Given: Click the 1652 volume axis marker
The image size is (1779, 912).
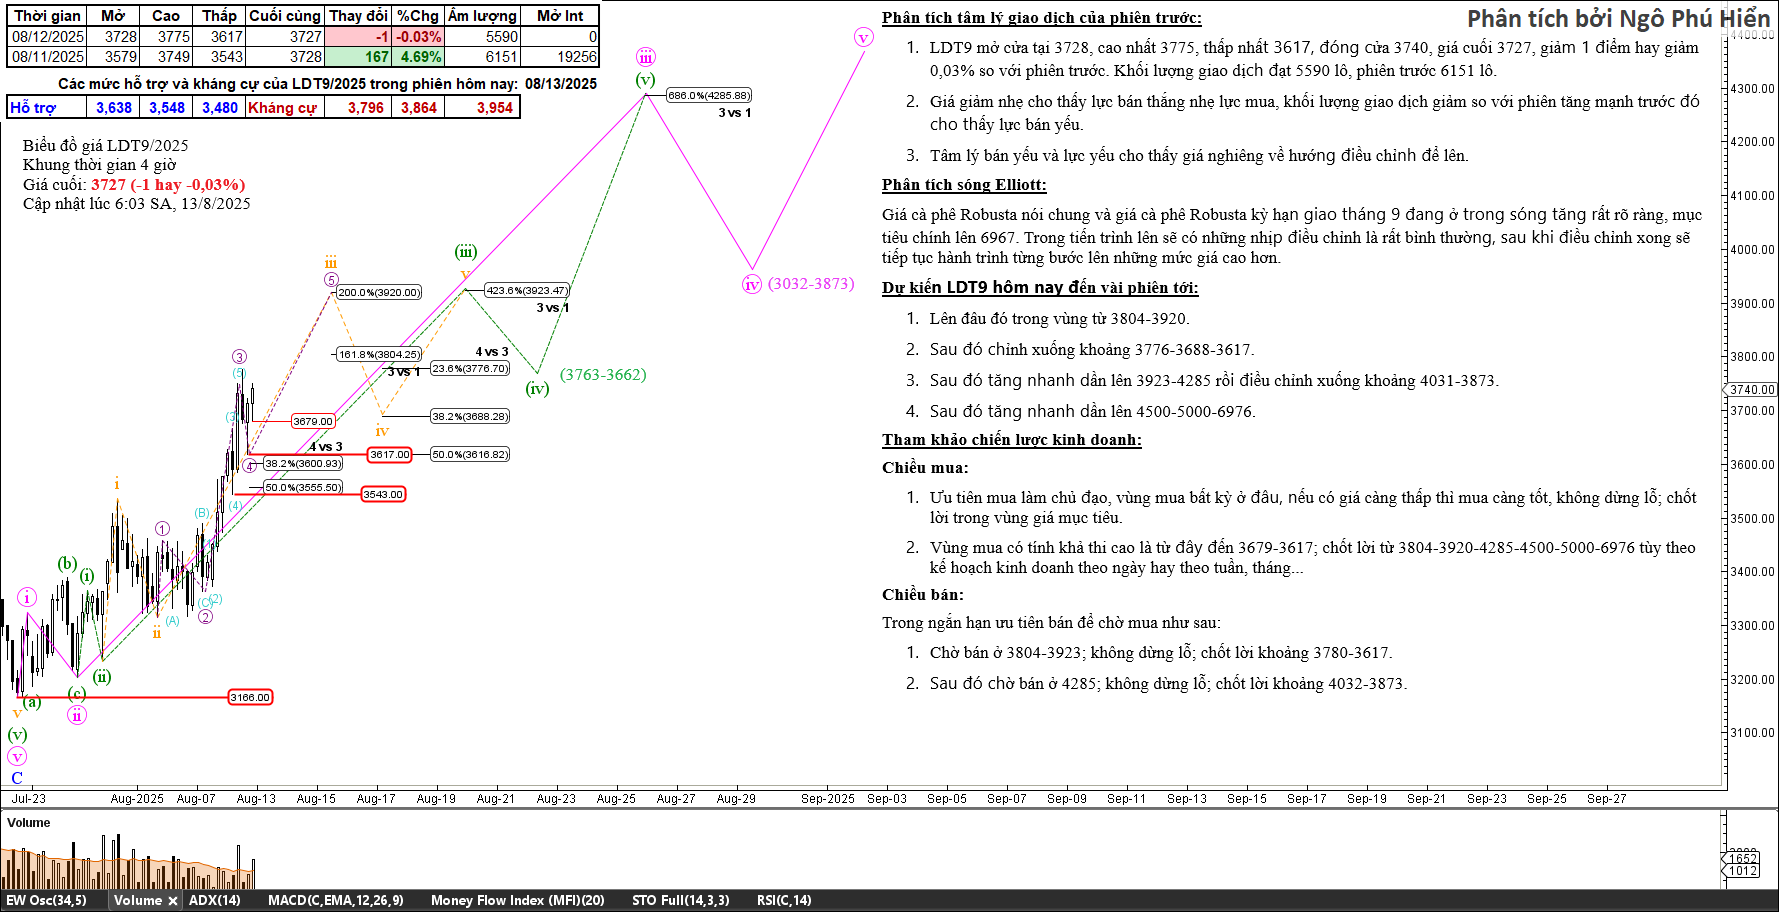Looking at the screenshot, I should [x=1743, y=859].
